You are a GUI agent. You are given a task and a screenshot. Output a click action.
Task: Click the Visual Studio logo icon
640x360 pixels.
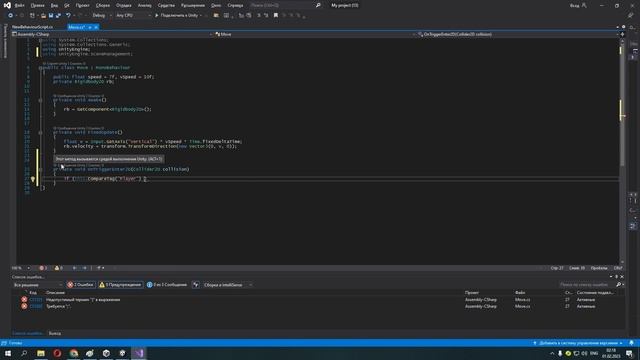point(7,5)
